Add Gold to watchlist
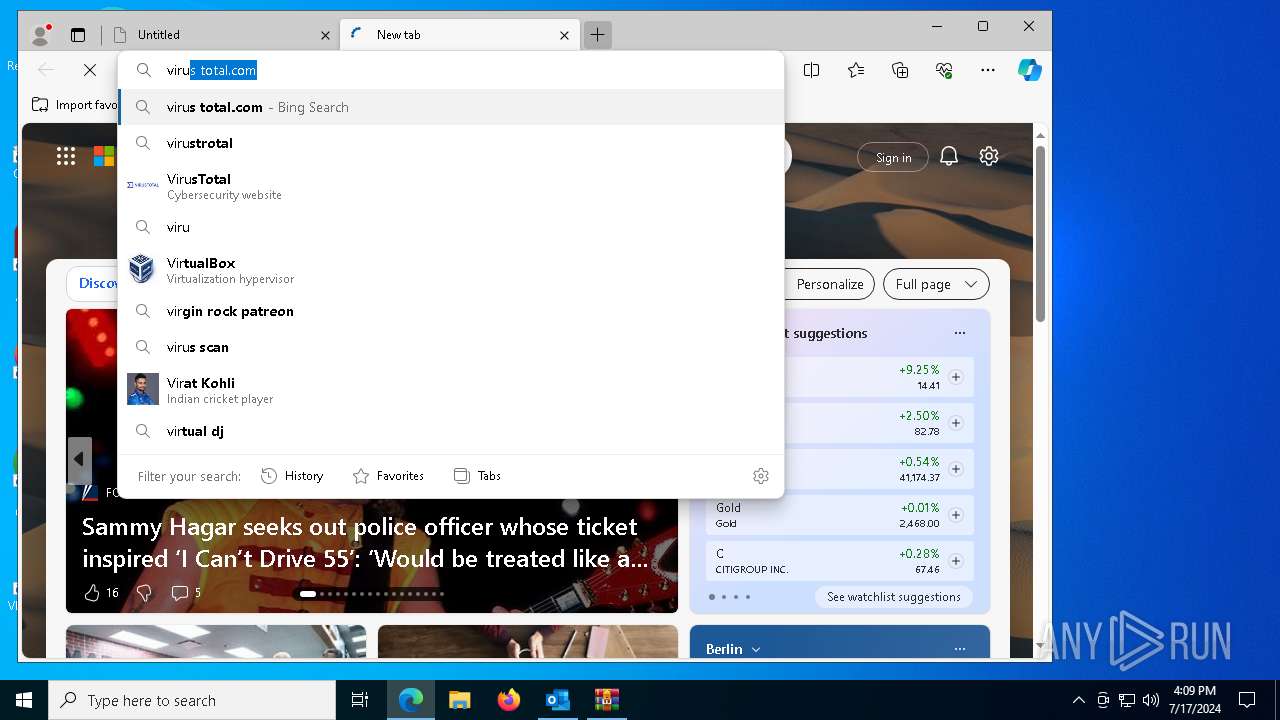This screenshot has width=1280, height=720. [x=956, y=515]
